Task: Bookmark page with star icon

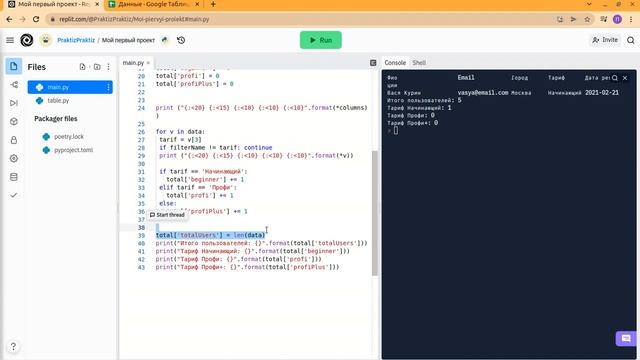Action: (x=587, y=19)
